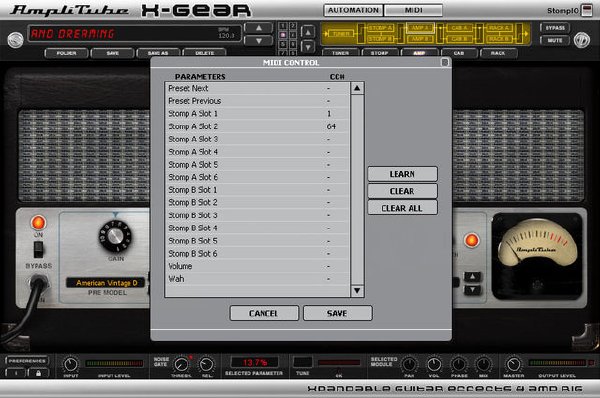
Task: Click the round logo button left of preset display
Action: pos(15,39)
